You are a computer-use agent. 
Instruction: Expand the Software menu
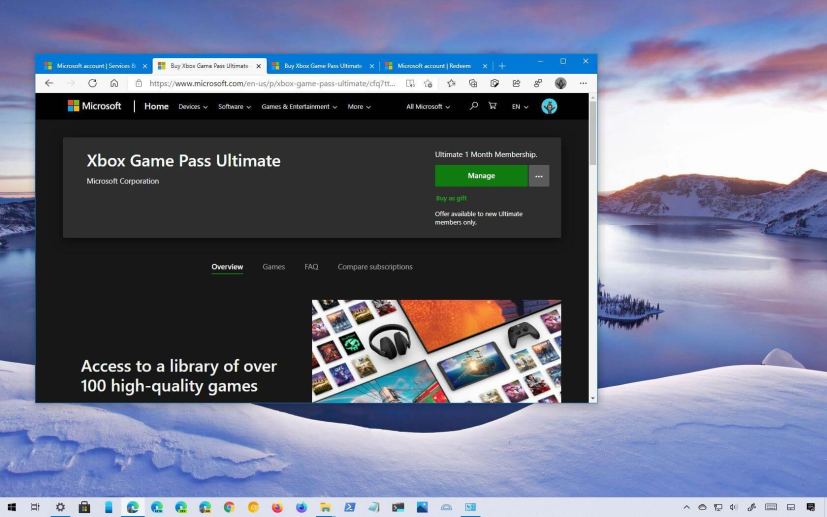click(x=235, y=107)
